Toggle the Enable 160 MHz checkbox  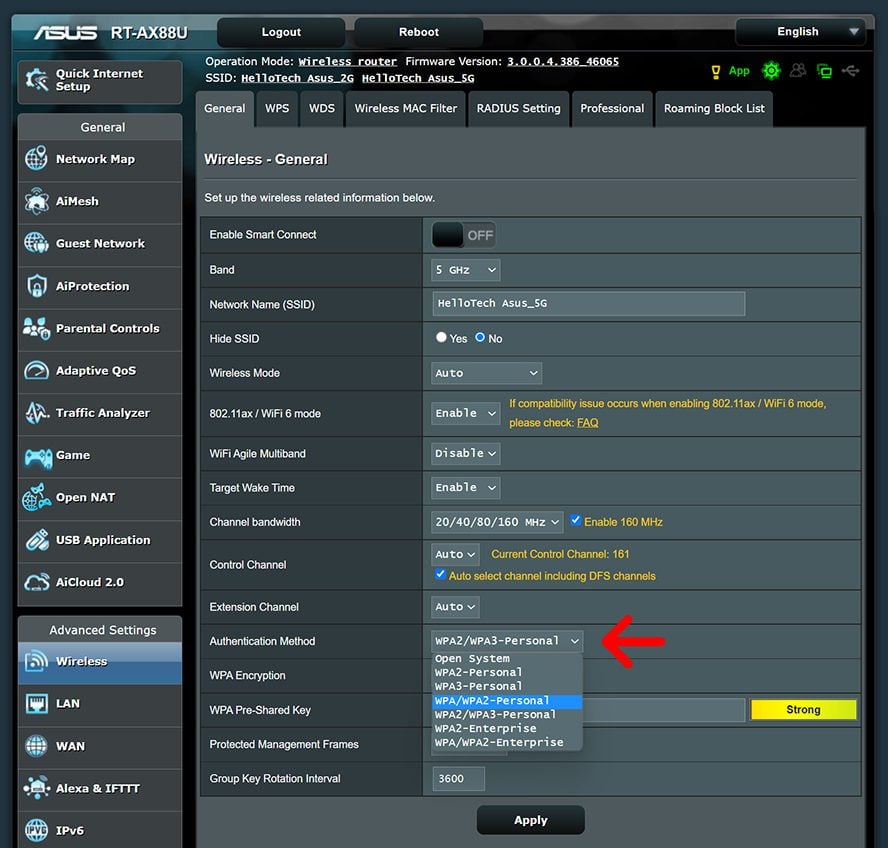coord(575,520)
